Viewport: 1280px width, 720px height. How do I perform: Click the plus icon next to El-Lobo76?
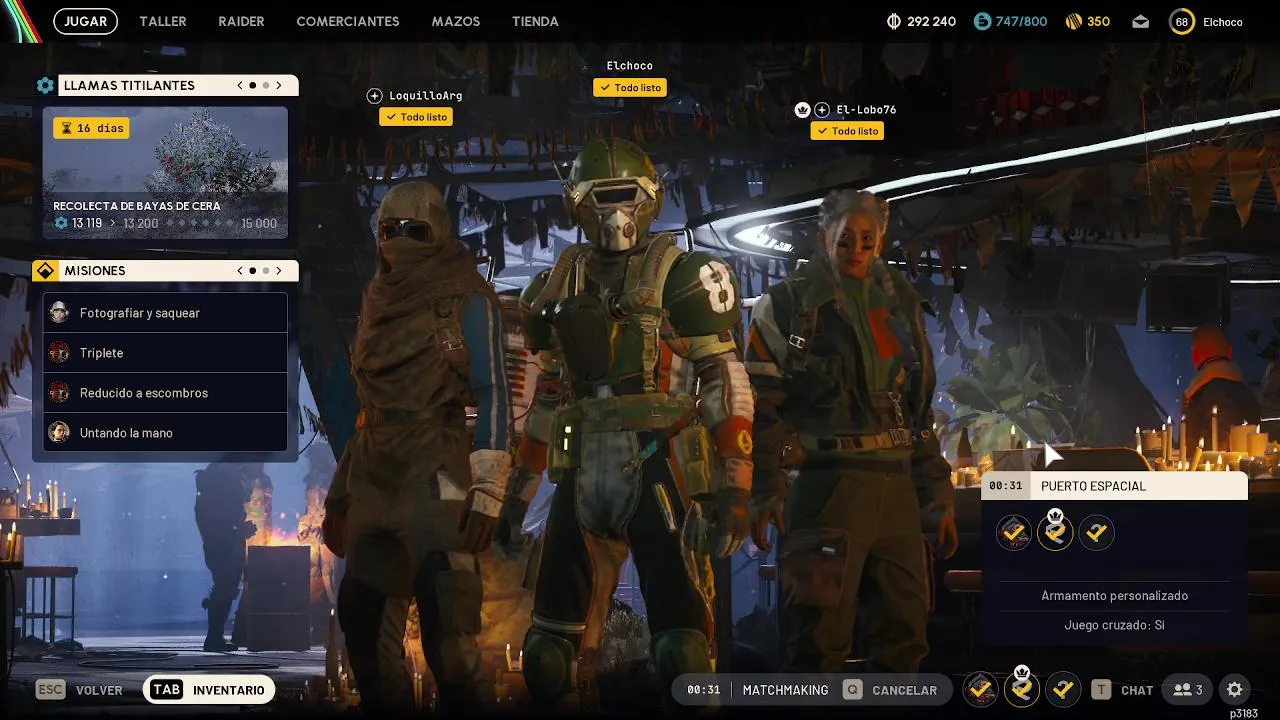click(x=821, y=110)
